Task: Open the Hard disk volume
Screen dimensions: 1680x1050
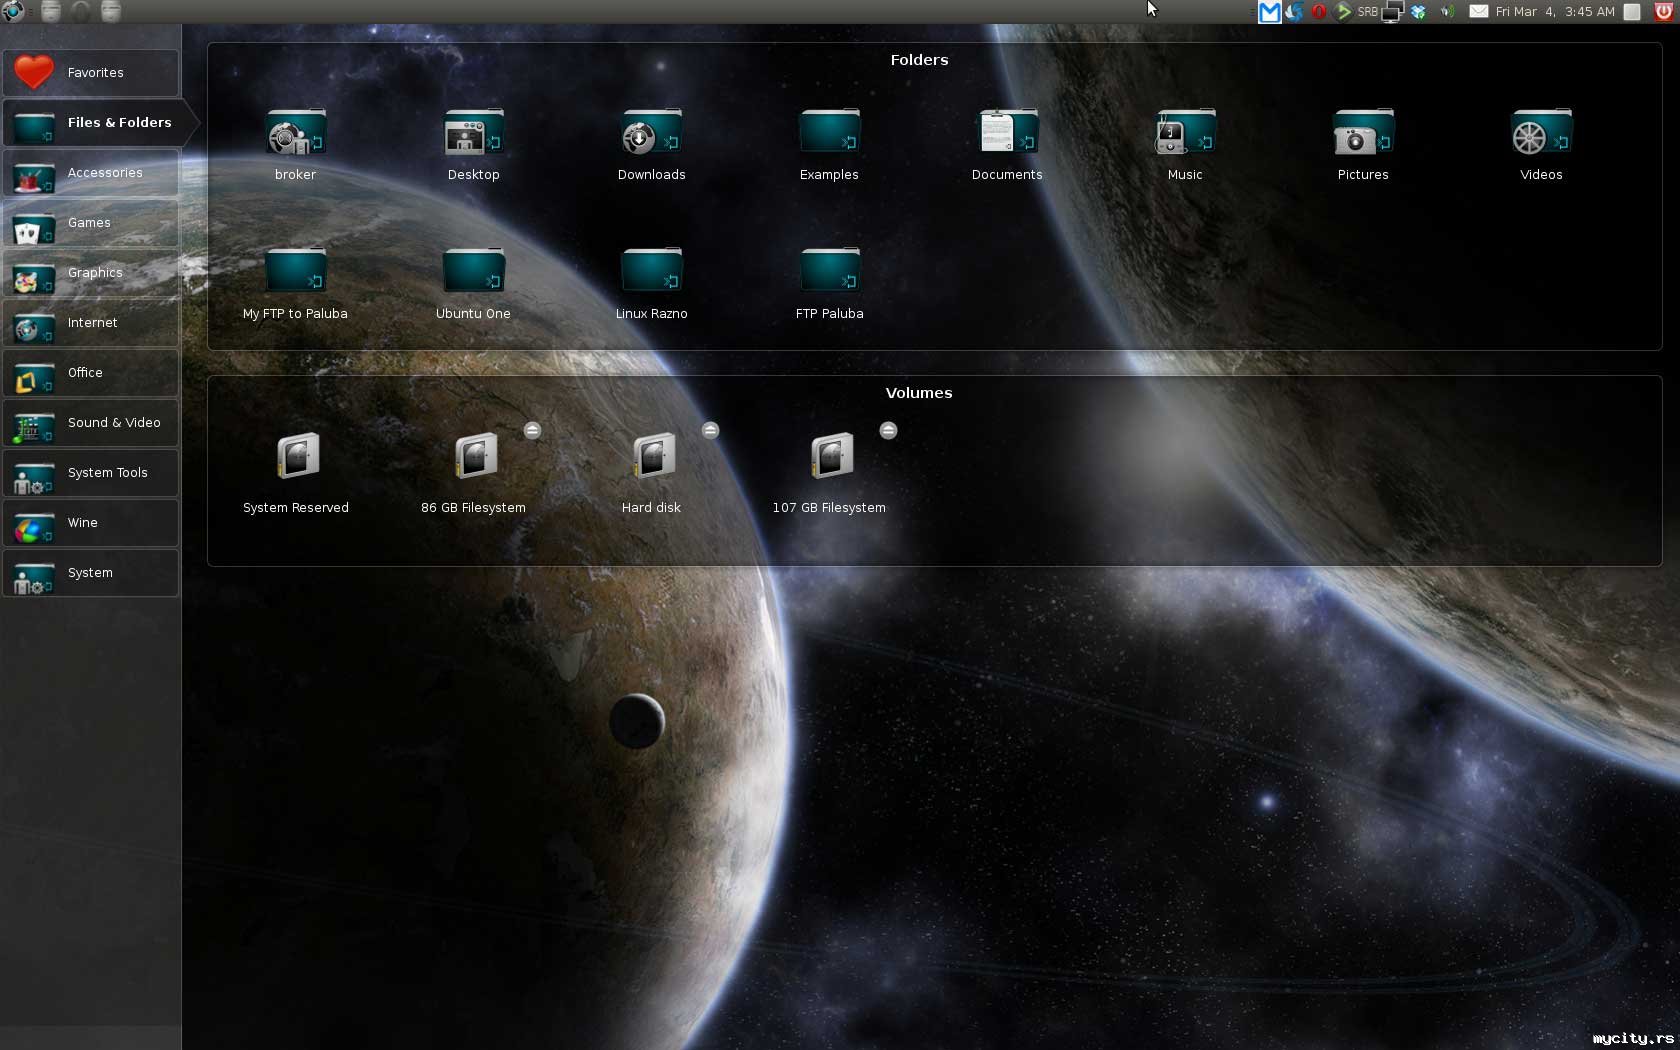Action: [651, 472]
